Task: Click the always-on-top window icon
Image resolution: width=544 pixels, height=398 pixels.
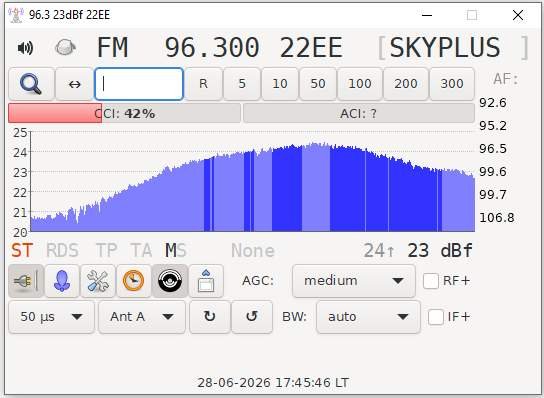Action: coord(206,281)
